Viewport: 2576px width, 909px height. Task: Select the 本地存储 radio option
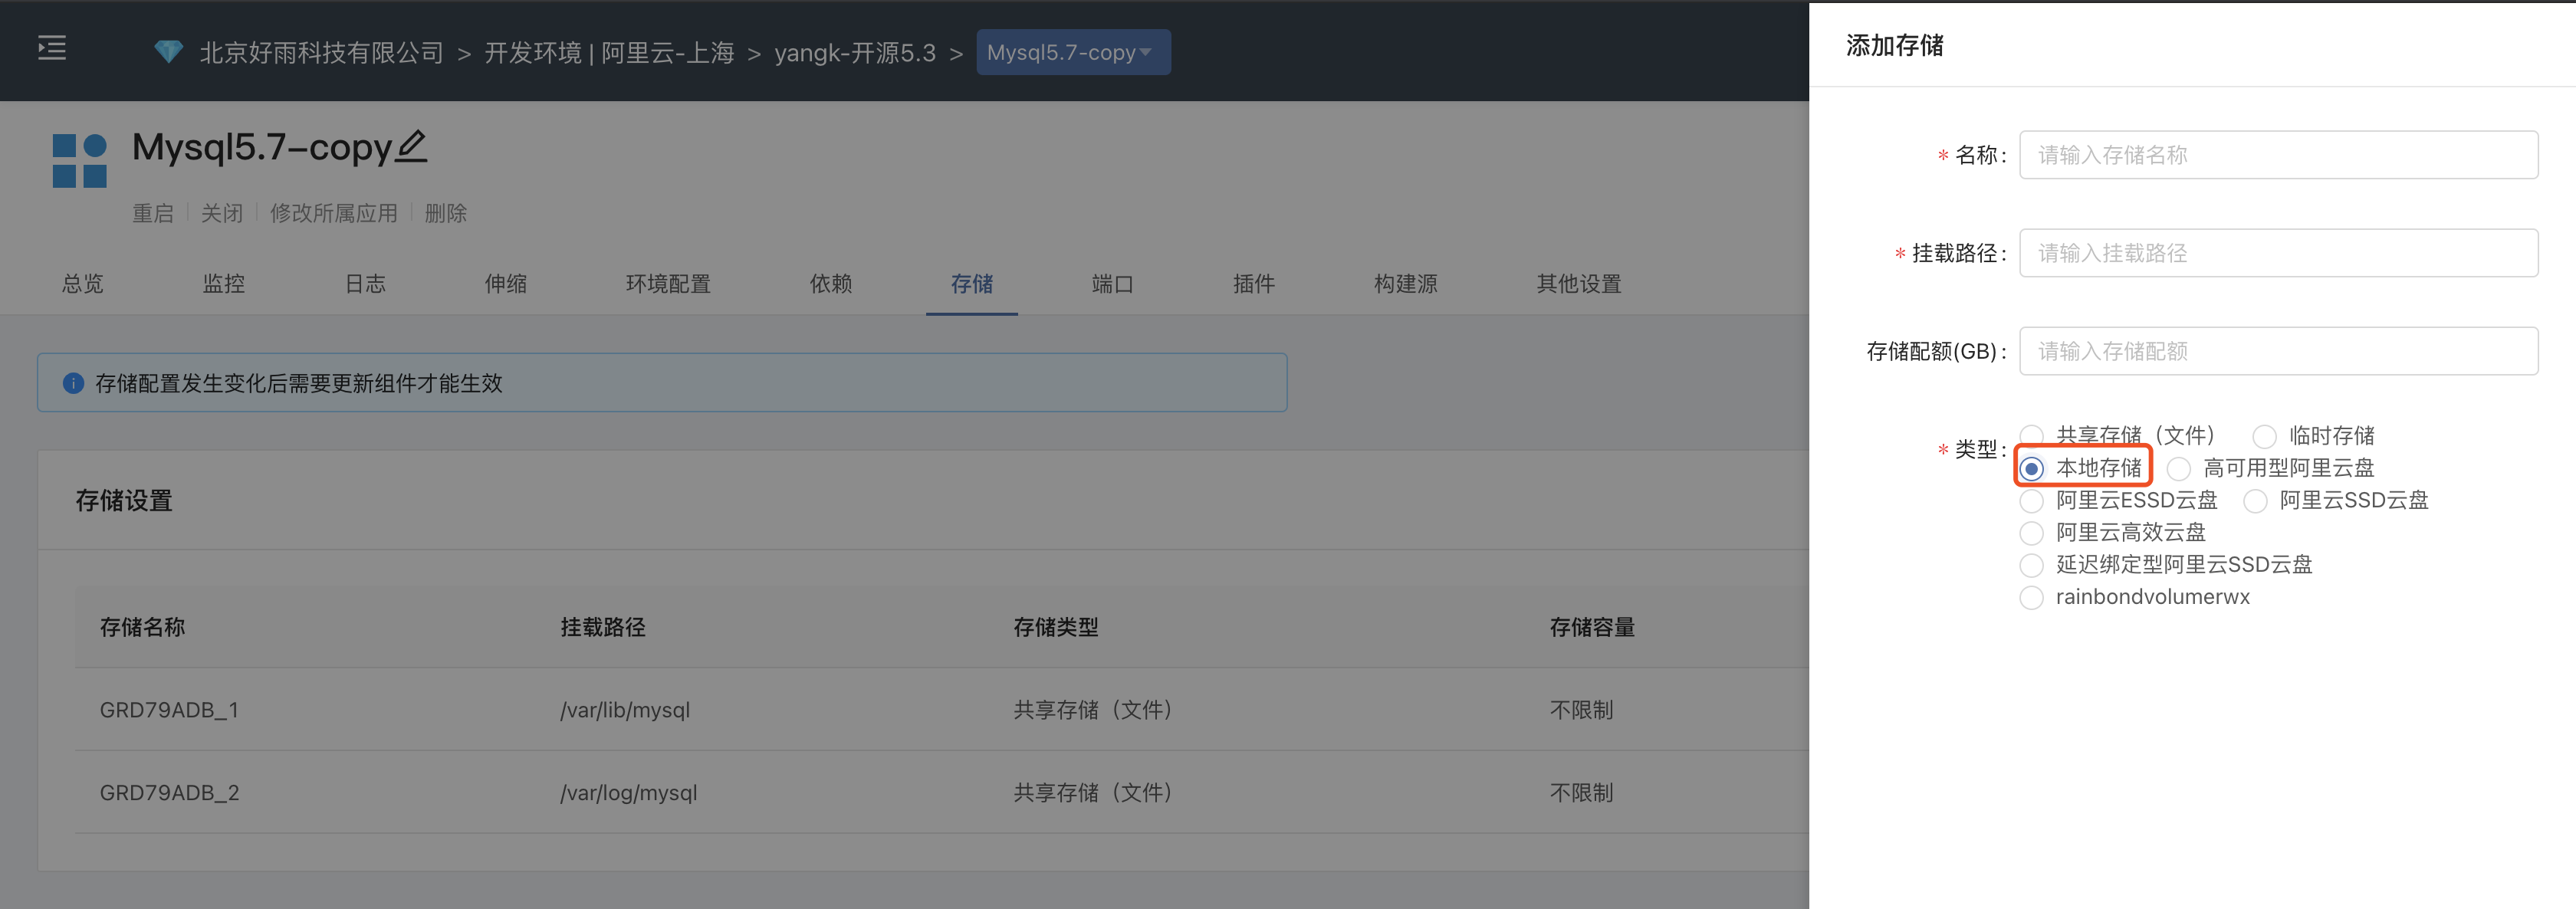point(2032,468)
